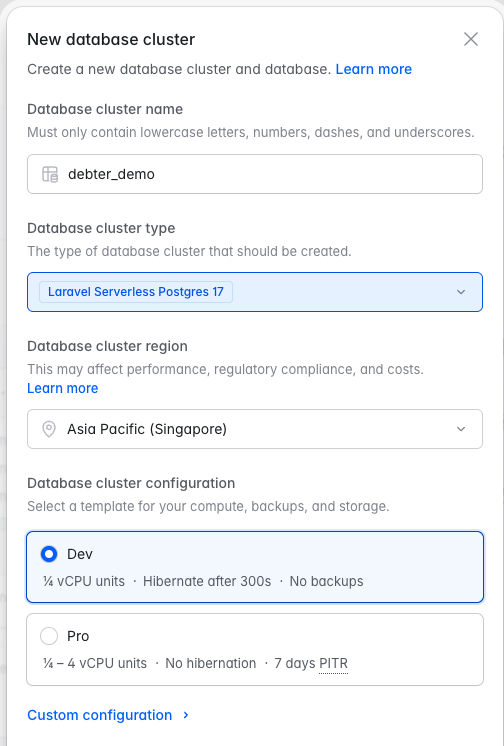This screenshot has width=504, height=746.
Task: Open the Database cluster type dropdown
Action: [255, 292]
